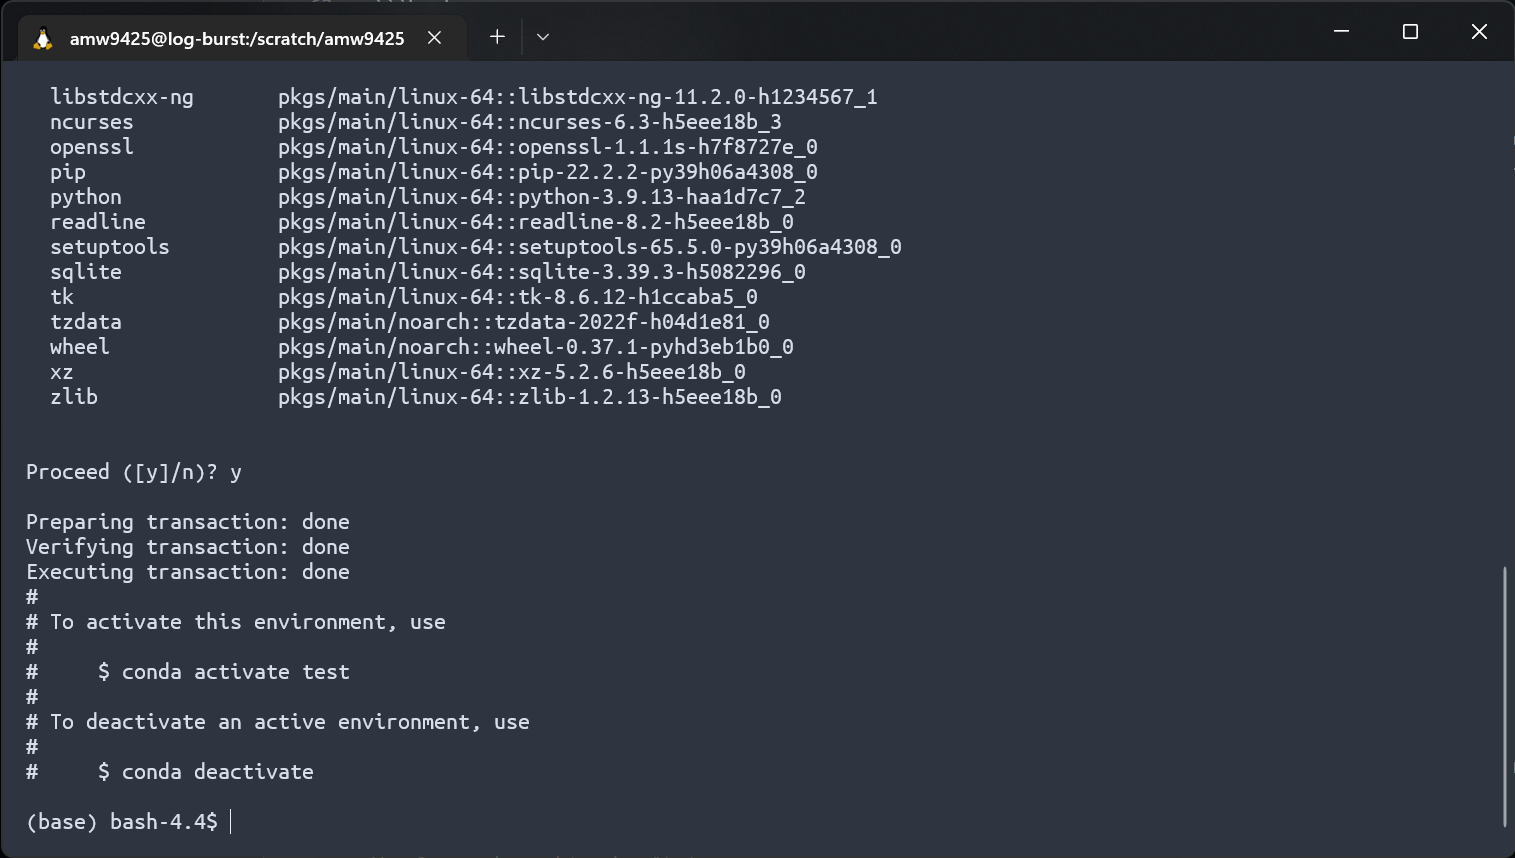Viewport: 1515px width, 858px height.
Task: Open a new terminal tab
Action: (497, 37)
